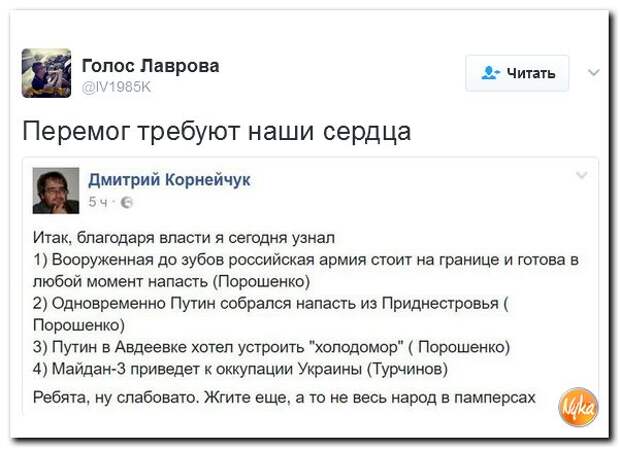Click the Дмитрий Корнейчук name link
620x449 pixels.
(169, 180)
